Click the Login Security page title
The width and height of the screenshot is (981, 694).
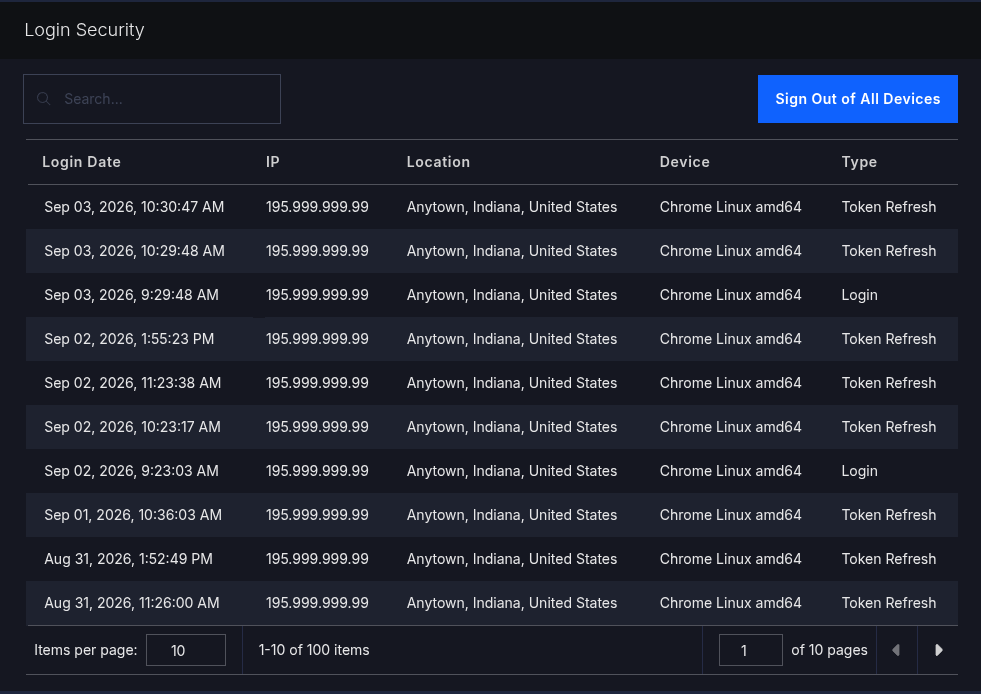click(x=84, y=30)
